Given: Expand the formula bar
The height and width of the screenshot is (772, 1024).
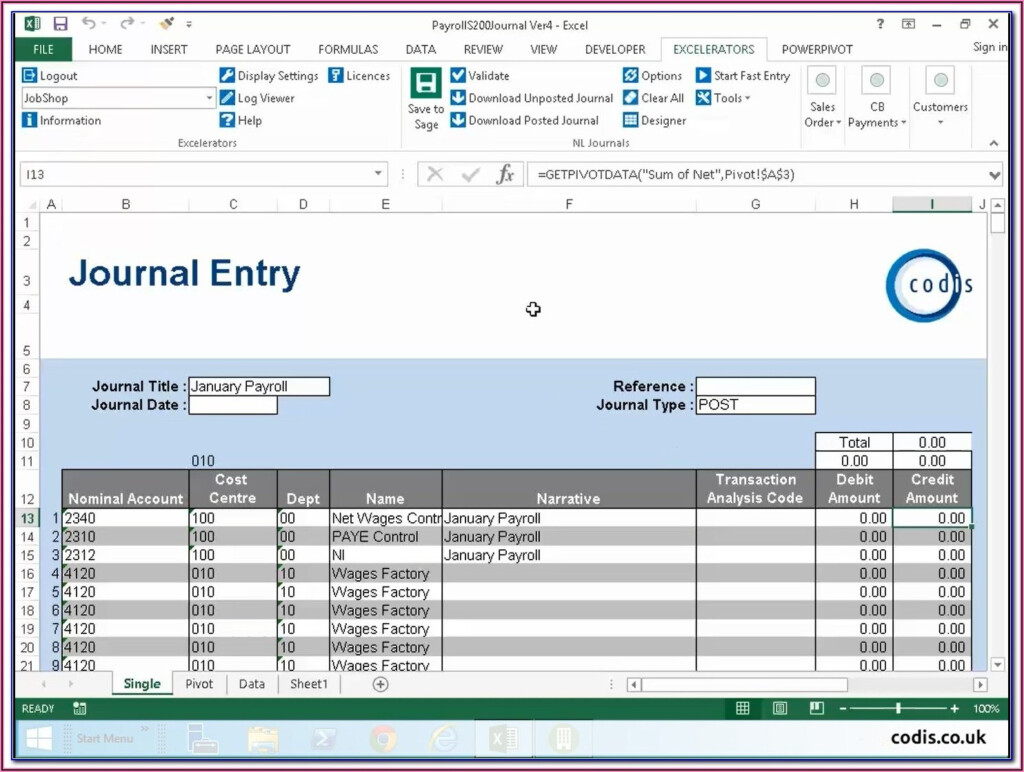Looking at the screenshot, I should click(994, 175).
